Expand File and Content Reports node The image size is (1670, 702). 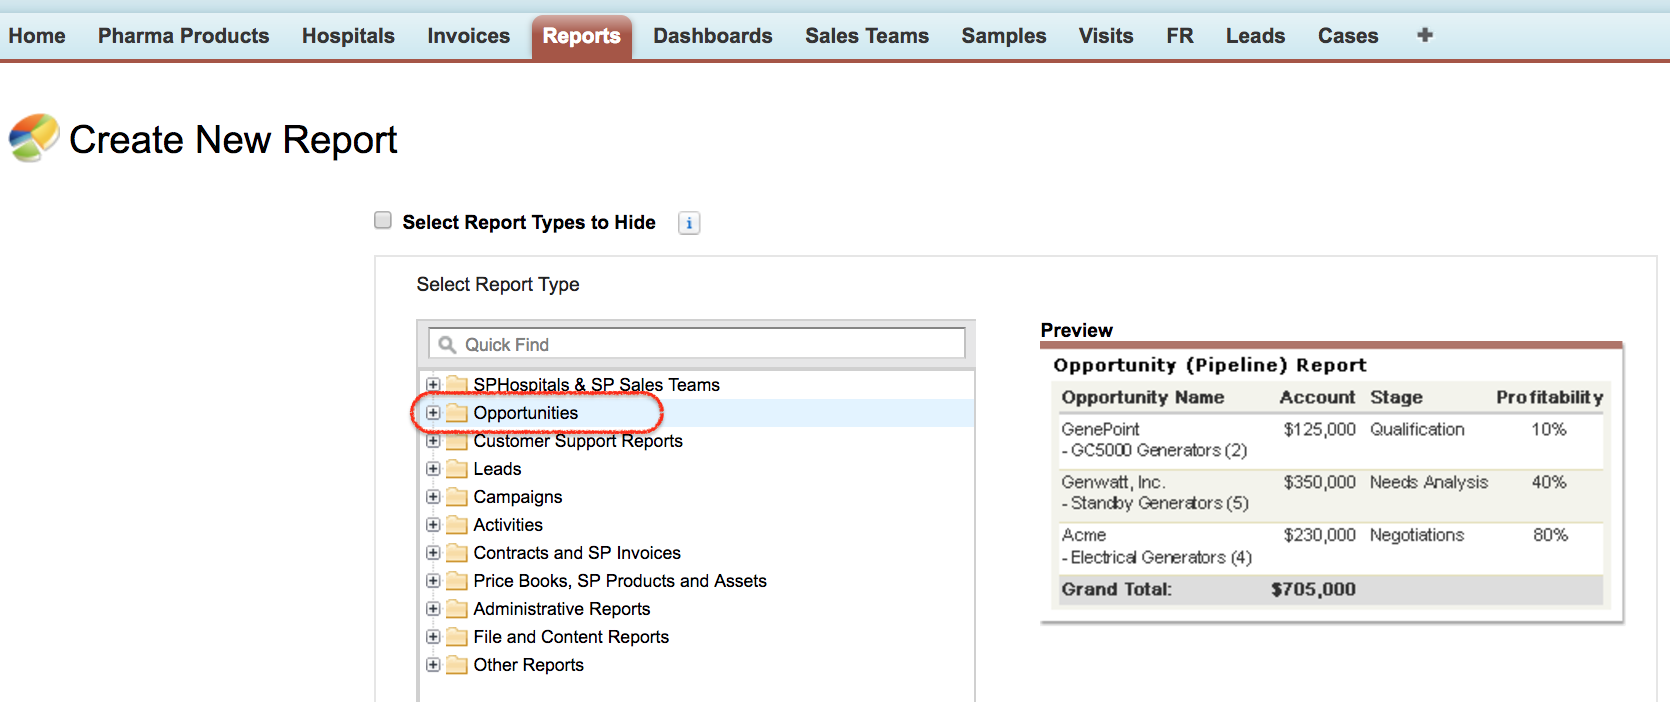pos(433,637)
